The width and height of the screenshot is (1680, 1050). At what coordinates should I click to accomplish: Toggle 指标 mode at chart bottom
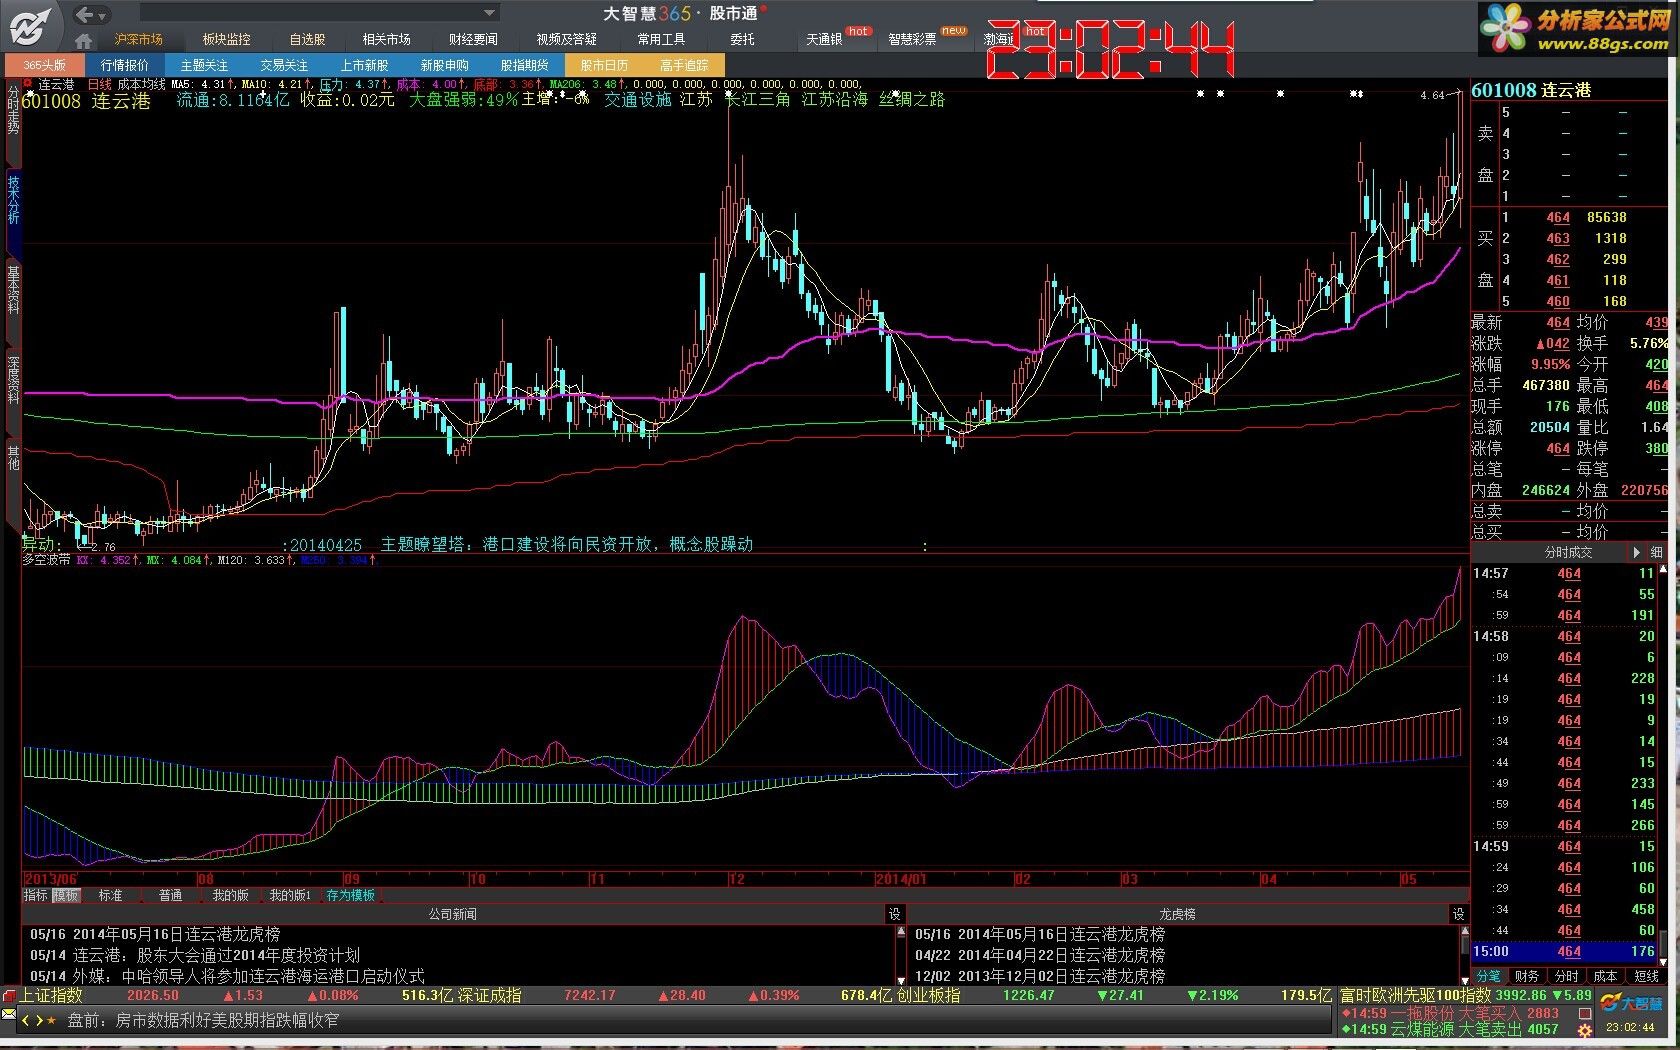click(x=36, y=895)
